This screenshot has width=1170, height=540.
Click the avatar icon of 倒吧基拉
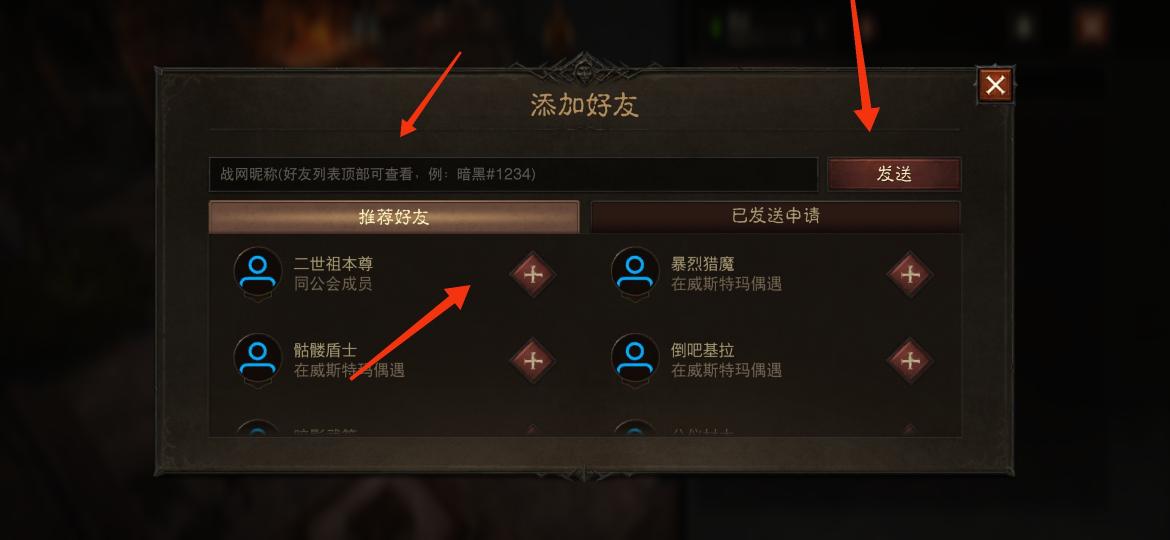click(635, 360)
